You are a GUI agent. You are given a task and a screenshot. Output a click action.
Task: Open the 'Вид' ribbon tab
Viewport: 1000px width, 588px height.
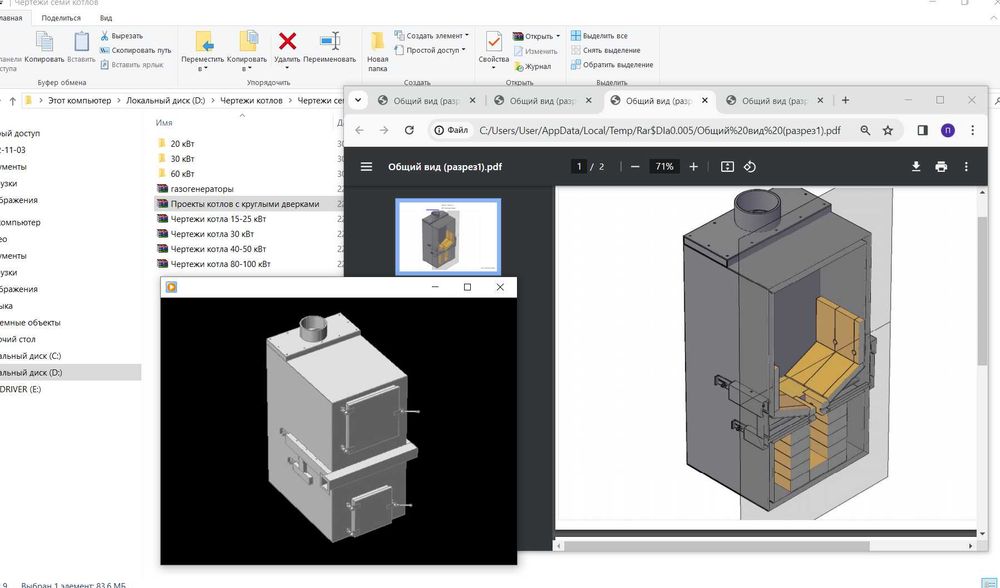tap(106, 18)
